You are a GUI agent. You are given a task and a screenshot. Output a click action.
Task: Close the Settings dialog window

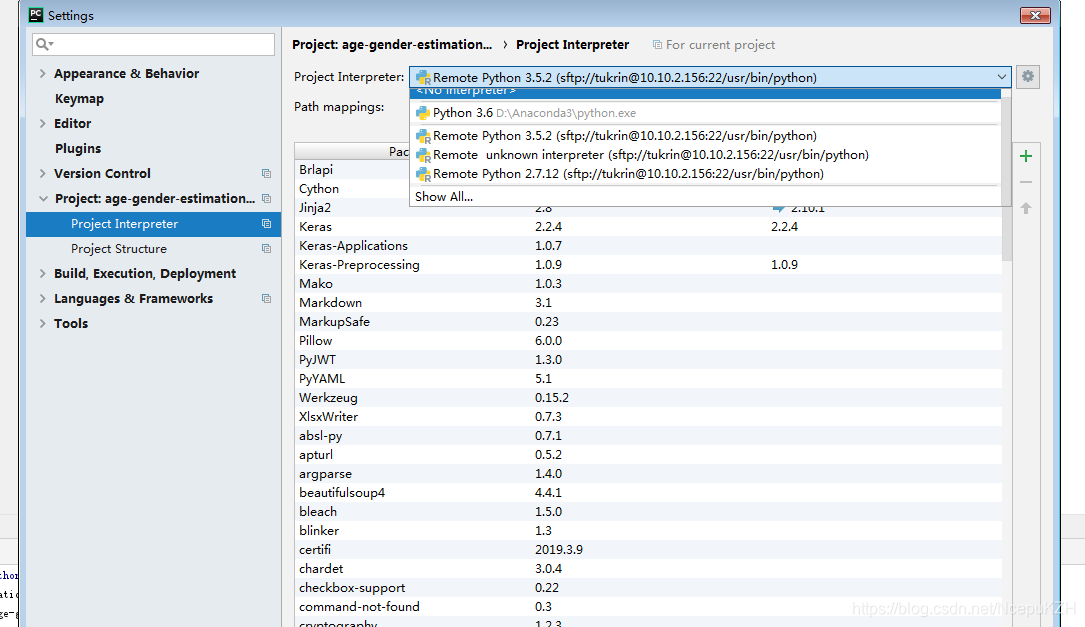pos(1035,15)
